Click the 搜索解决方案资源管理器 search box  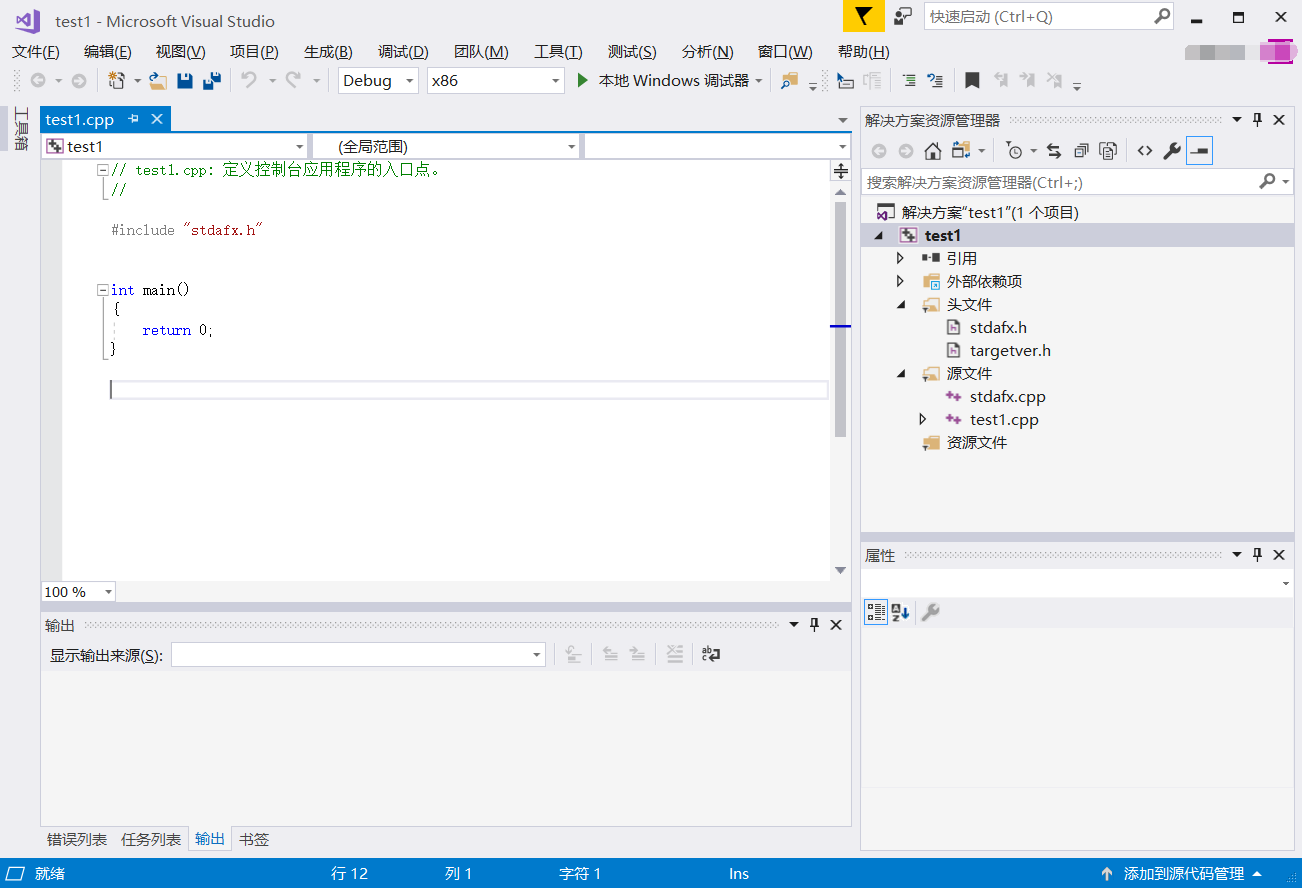(1076, 182)
